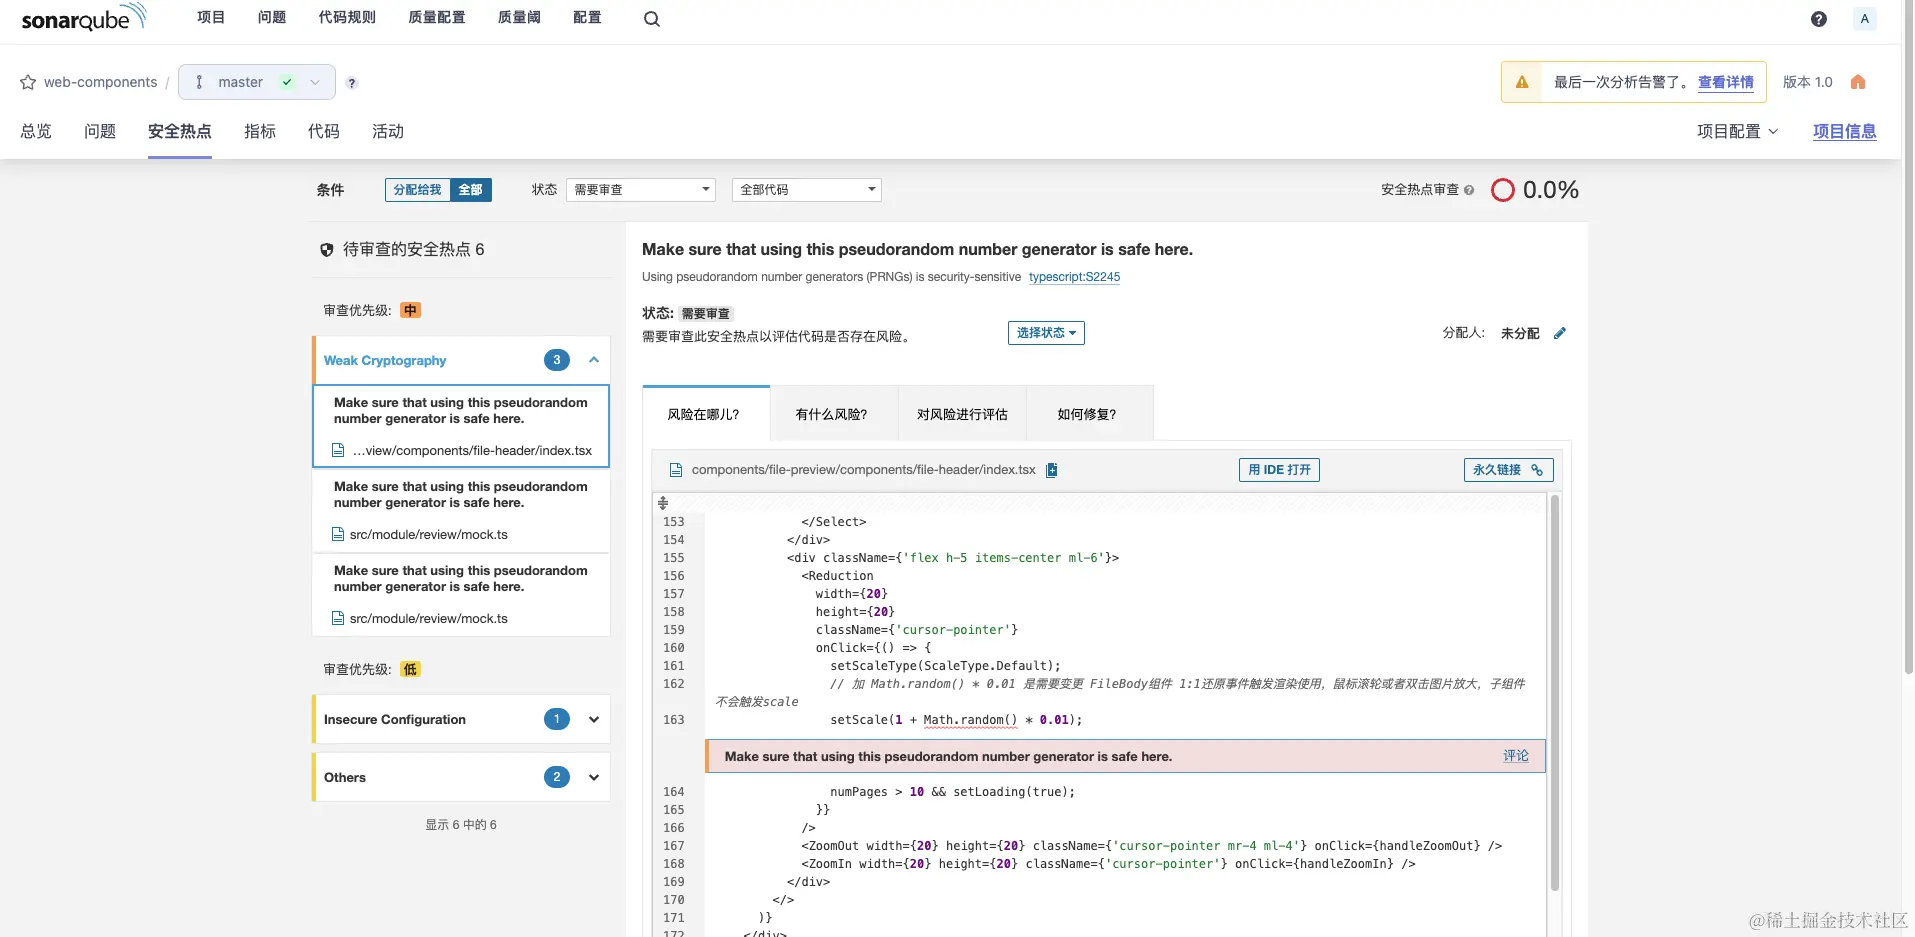Open the typescript:S2245 rule link

(x=1074, y=277)
